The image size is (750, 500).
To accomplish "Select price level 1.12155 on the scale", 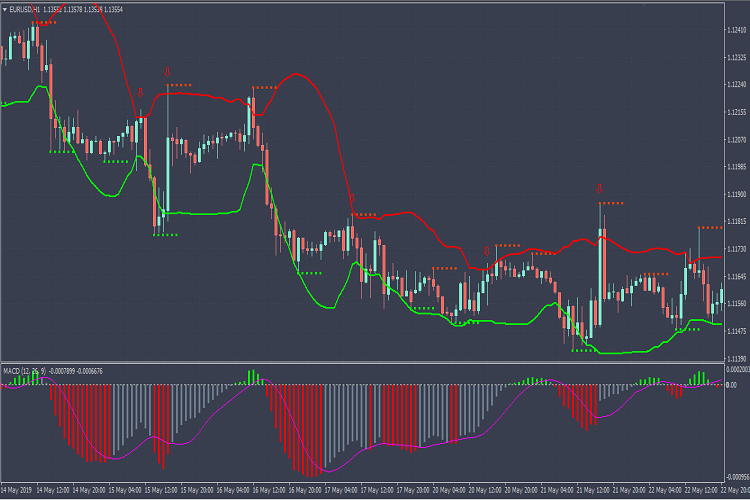I will (737, 112).
